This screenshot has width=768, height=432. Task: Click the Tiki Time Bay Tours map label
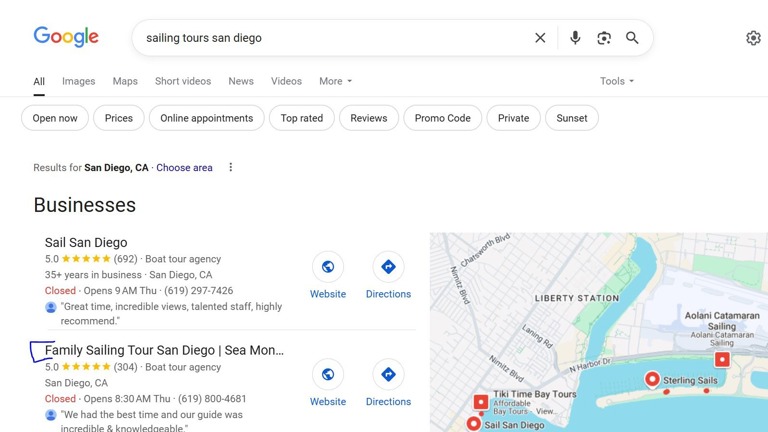tap(535, 394)
